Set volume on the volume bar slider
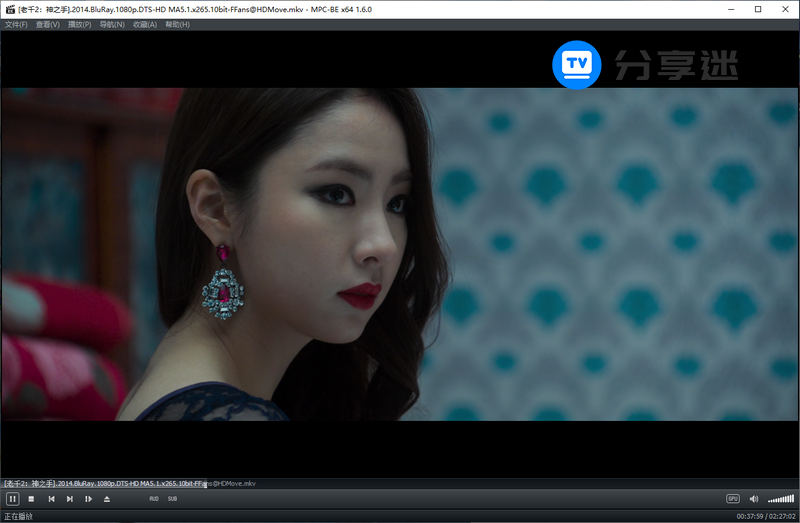 pos(781,498)
